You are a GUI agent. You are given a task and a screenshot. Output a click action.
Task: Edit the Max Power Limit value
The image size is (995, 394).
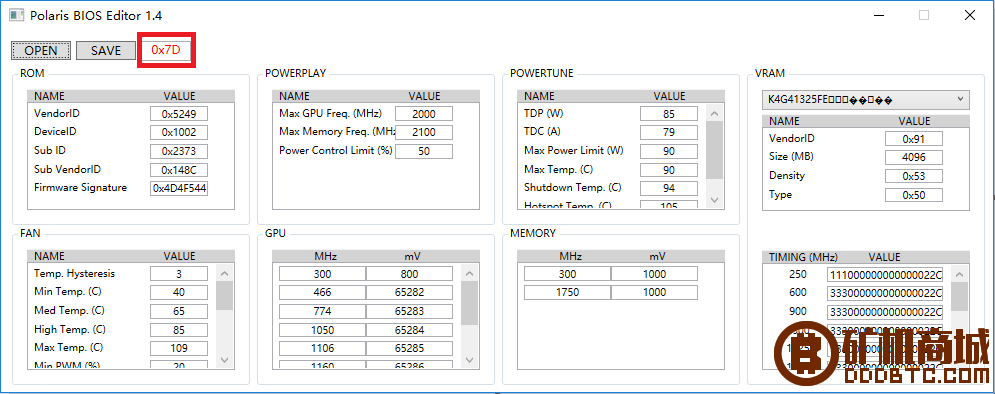click(669, 151)
